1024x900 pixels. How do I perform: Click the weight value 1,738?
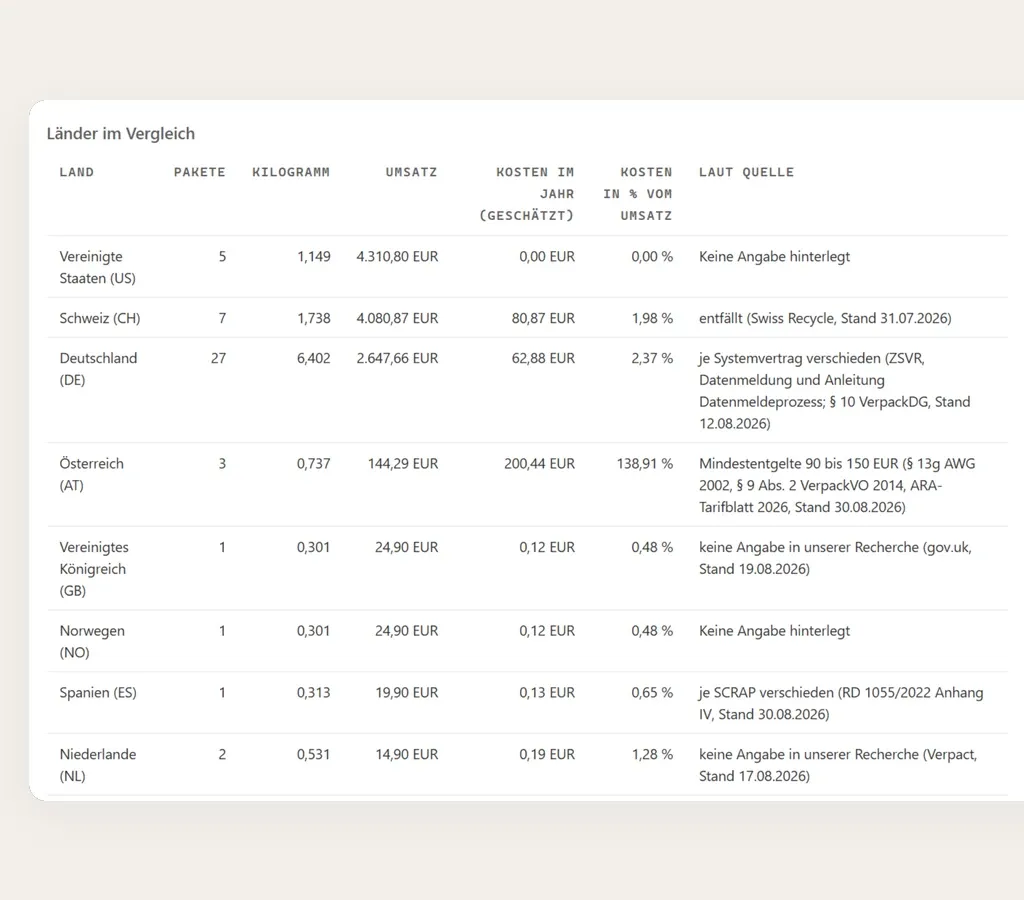[313, 318]
